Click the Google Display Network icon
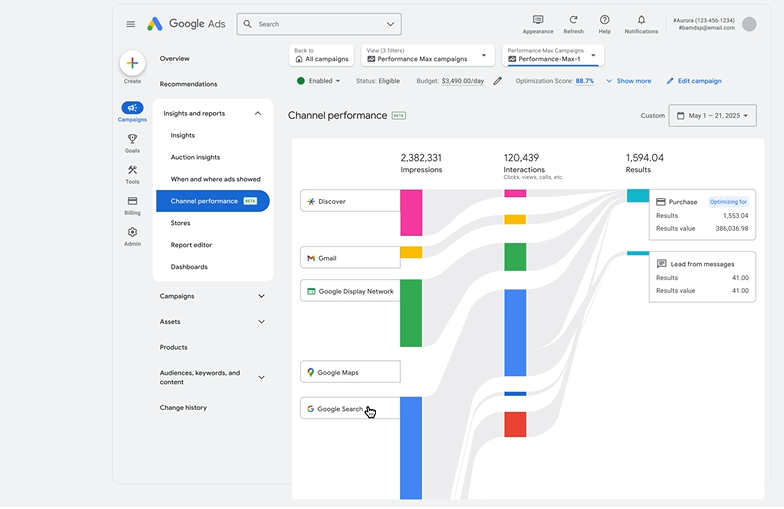 coord(311,292)
